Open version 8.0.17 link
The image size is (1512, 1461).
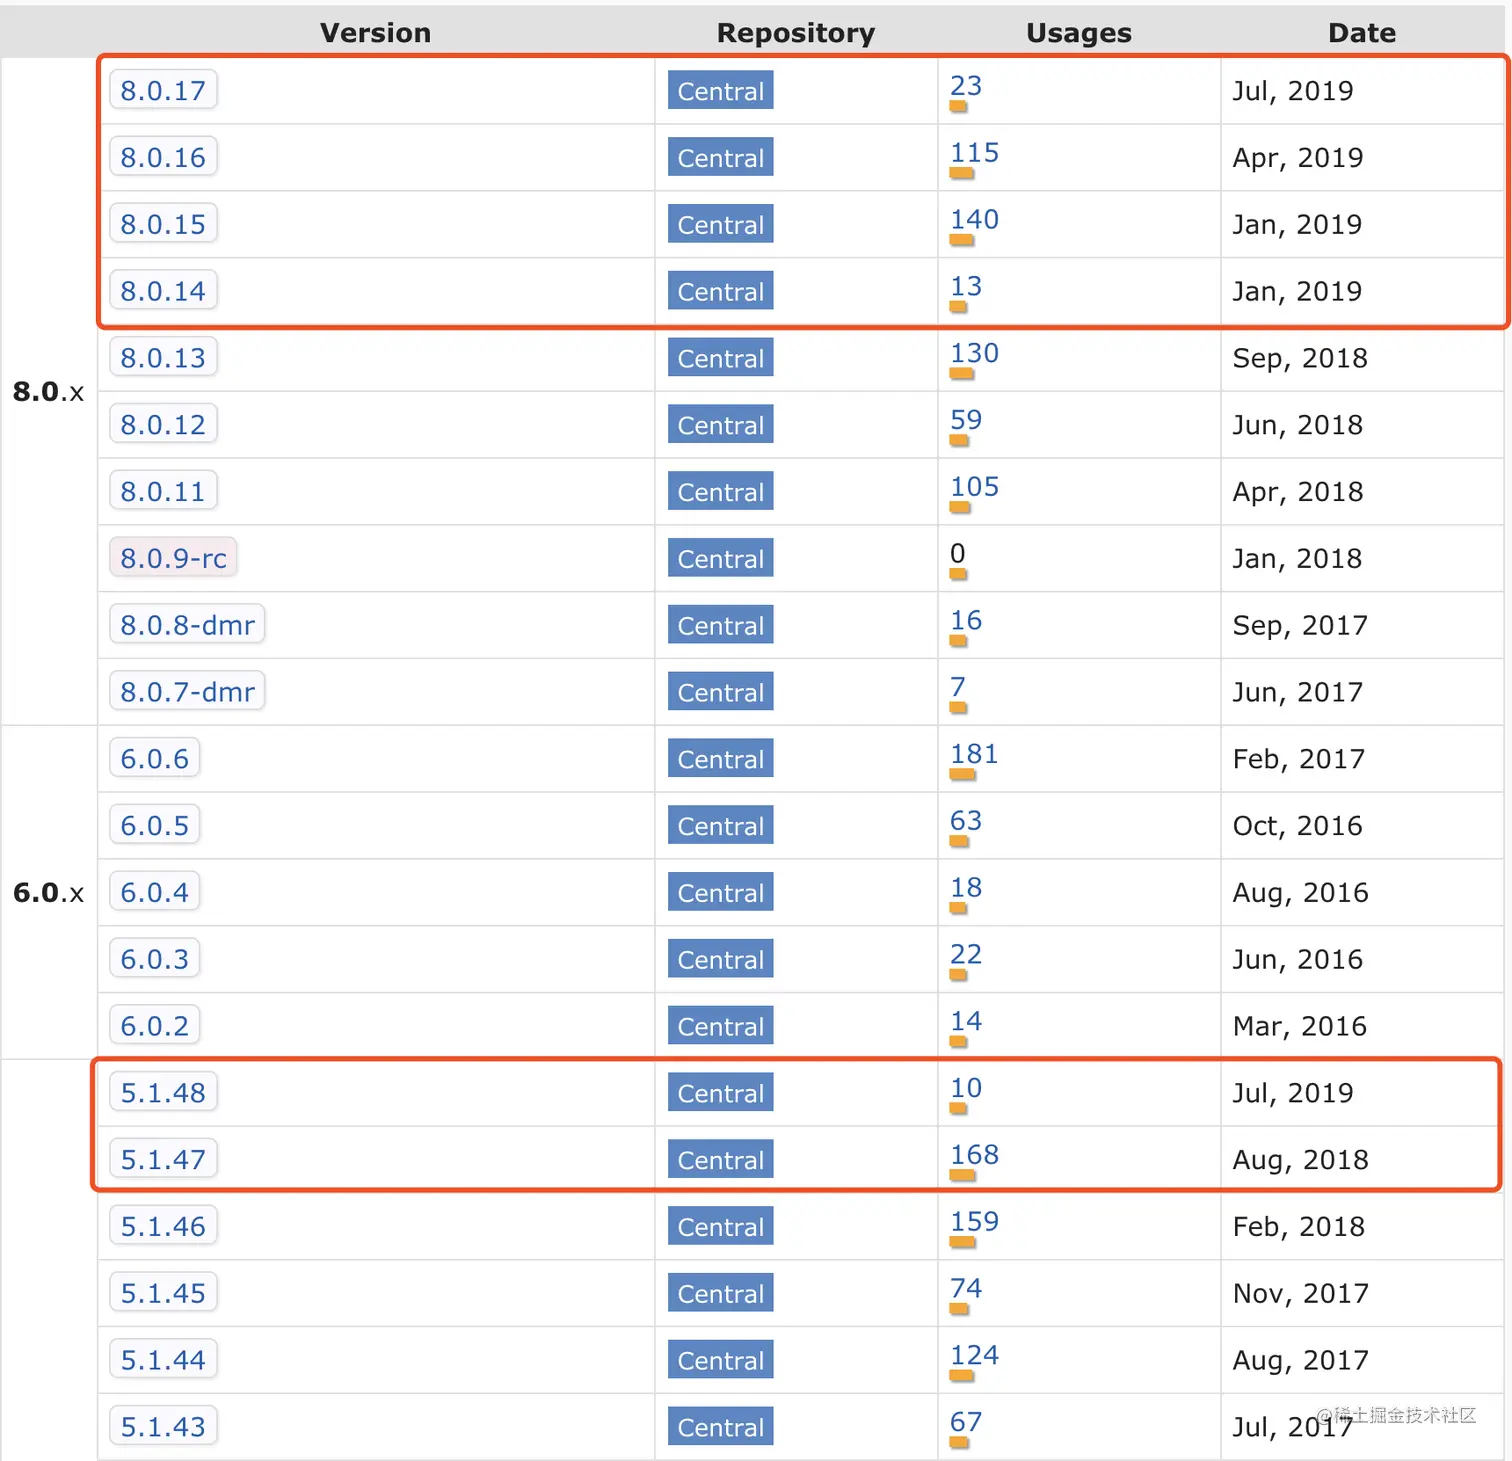click(163, 90)
